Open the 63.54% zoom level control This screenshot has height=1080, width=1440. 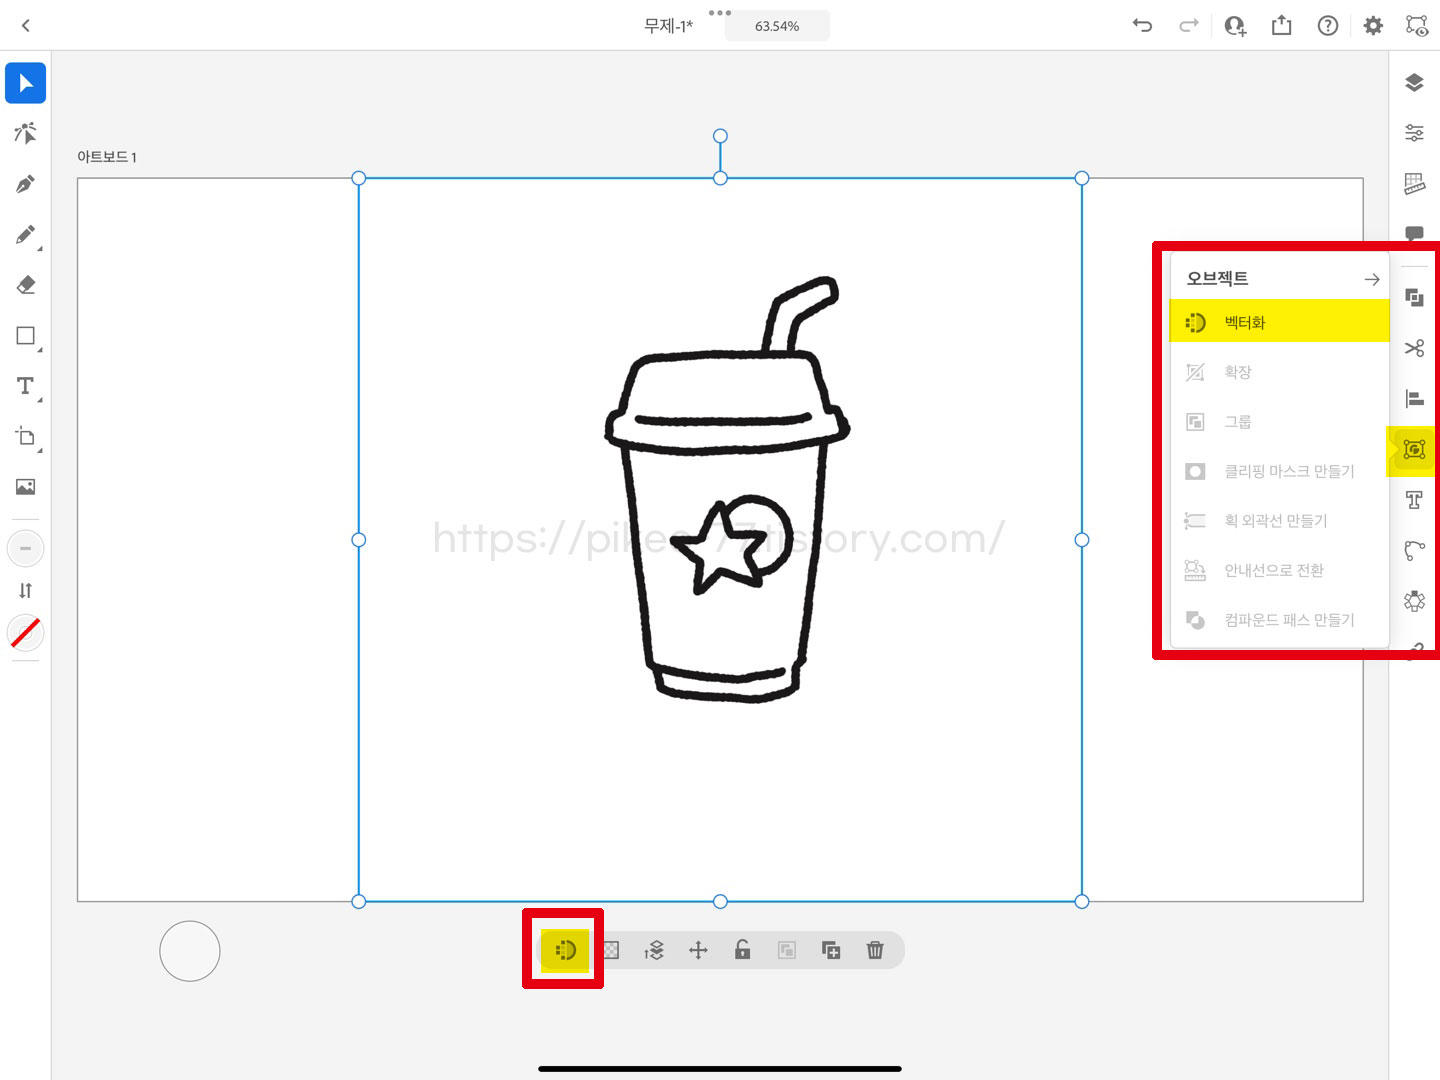(x=777, y=26)
